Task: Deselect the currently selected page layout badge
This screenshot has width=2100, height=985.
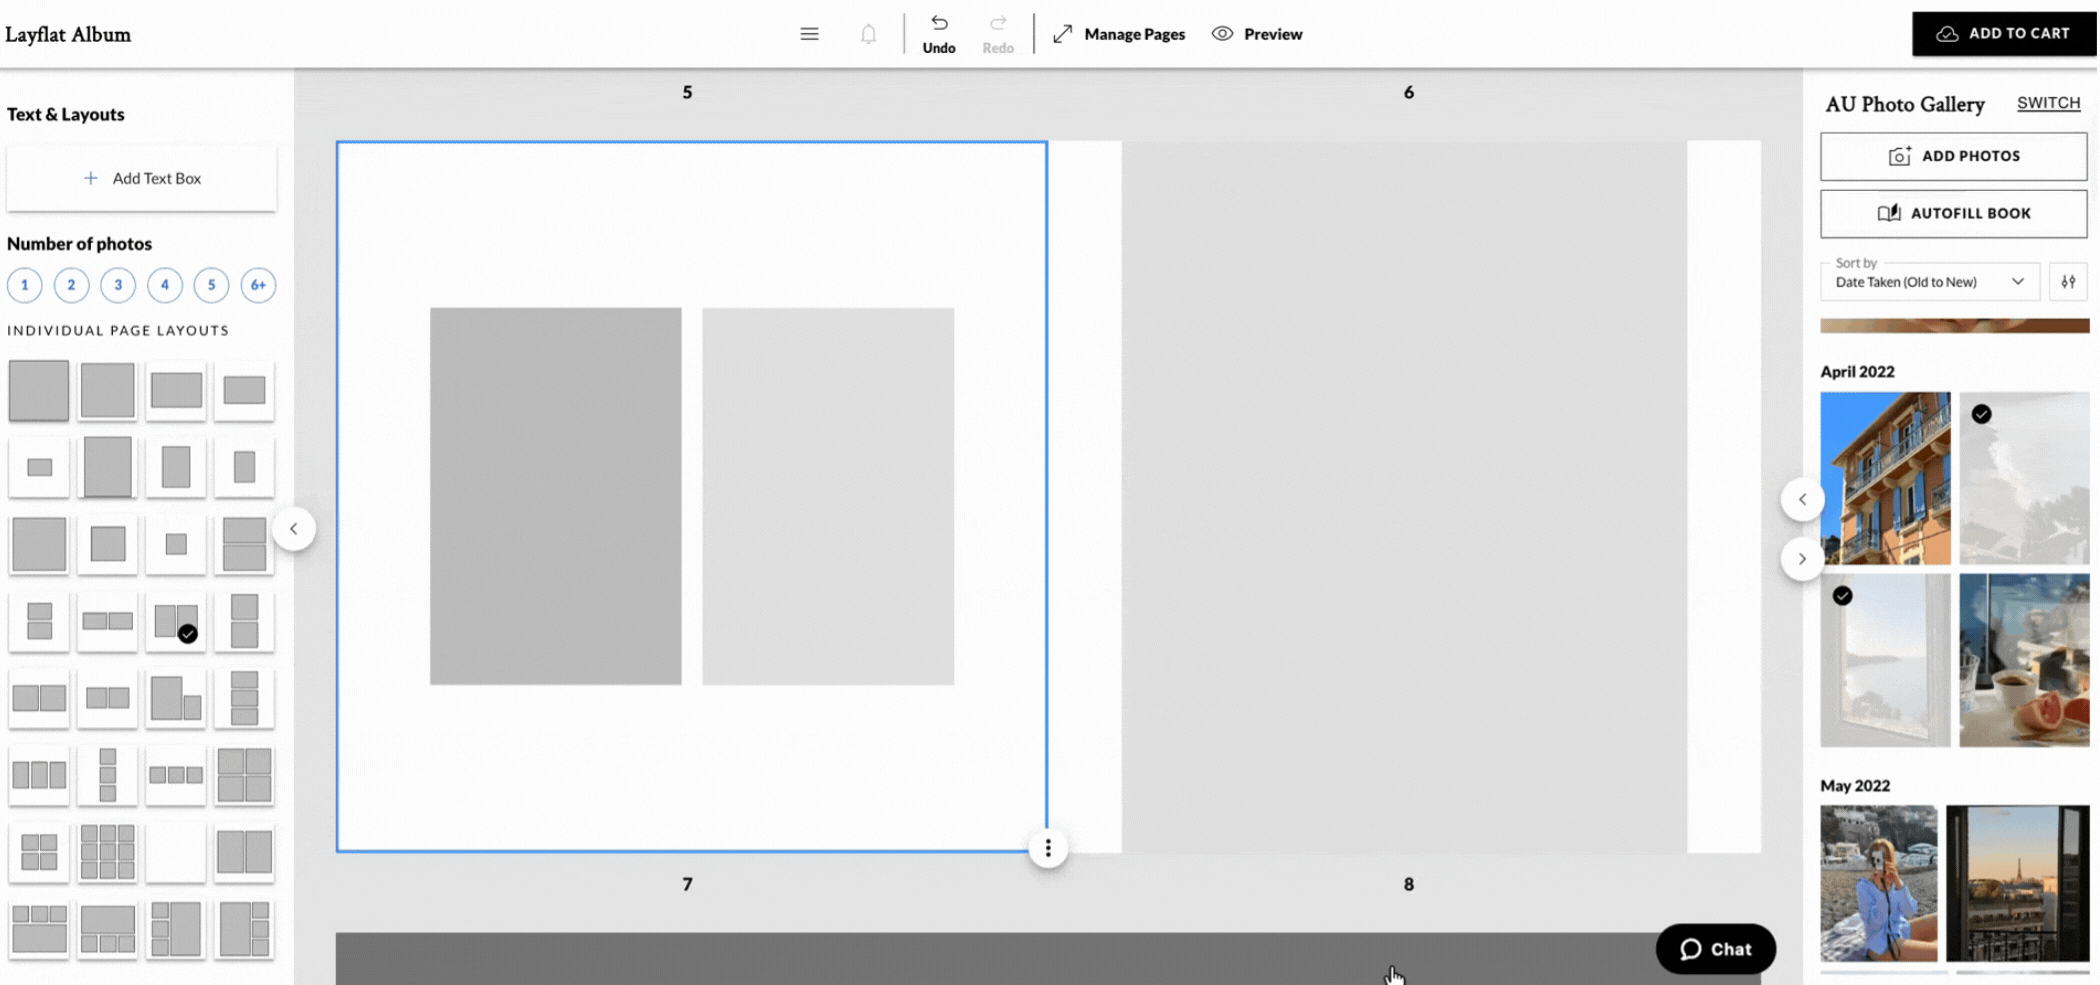Action: coord(188,632)
